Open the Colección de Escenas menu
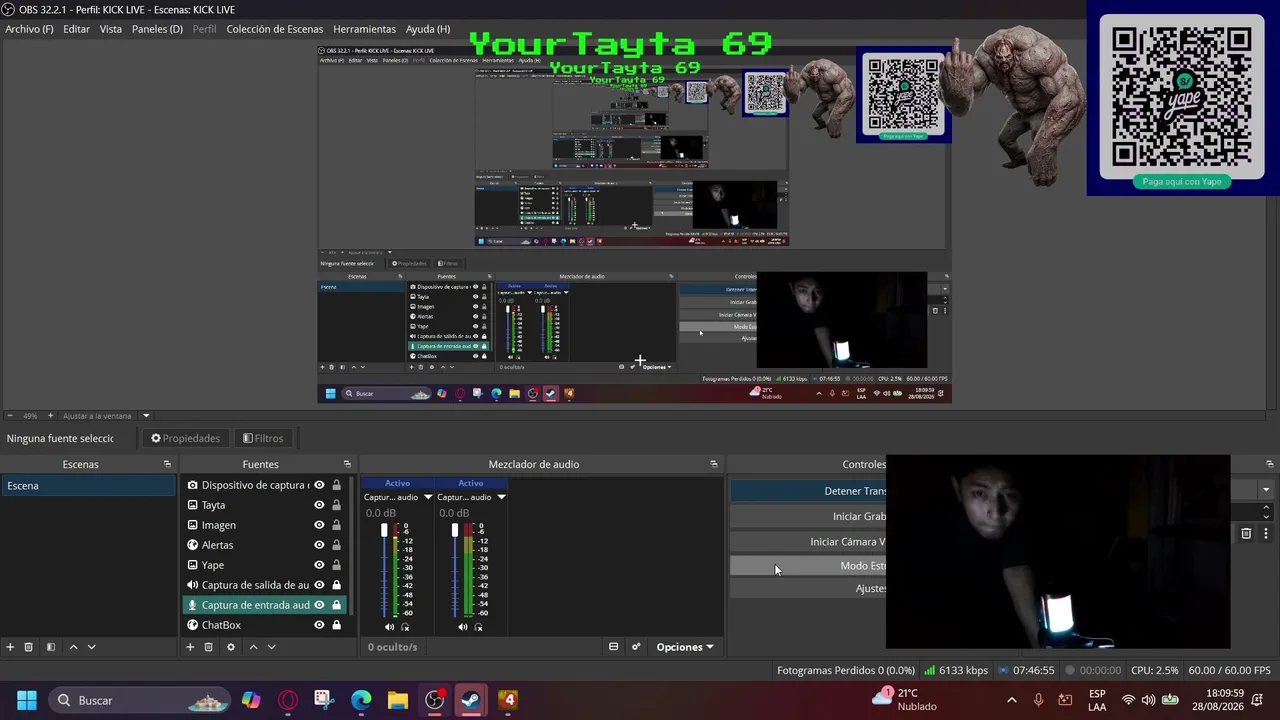 point(274,29)
